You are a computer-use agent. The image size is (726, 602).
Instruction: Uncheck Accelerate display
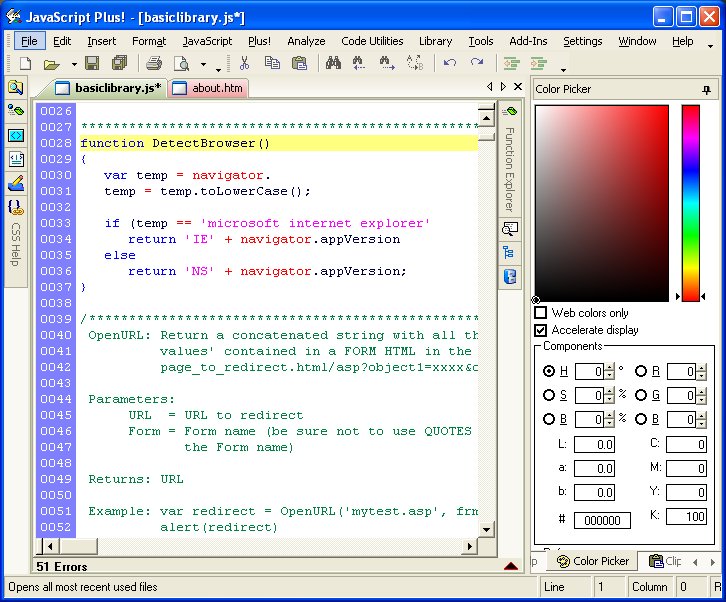coord(540,330)
